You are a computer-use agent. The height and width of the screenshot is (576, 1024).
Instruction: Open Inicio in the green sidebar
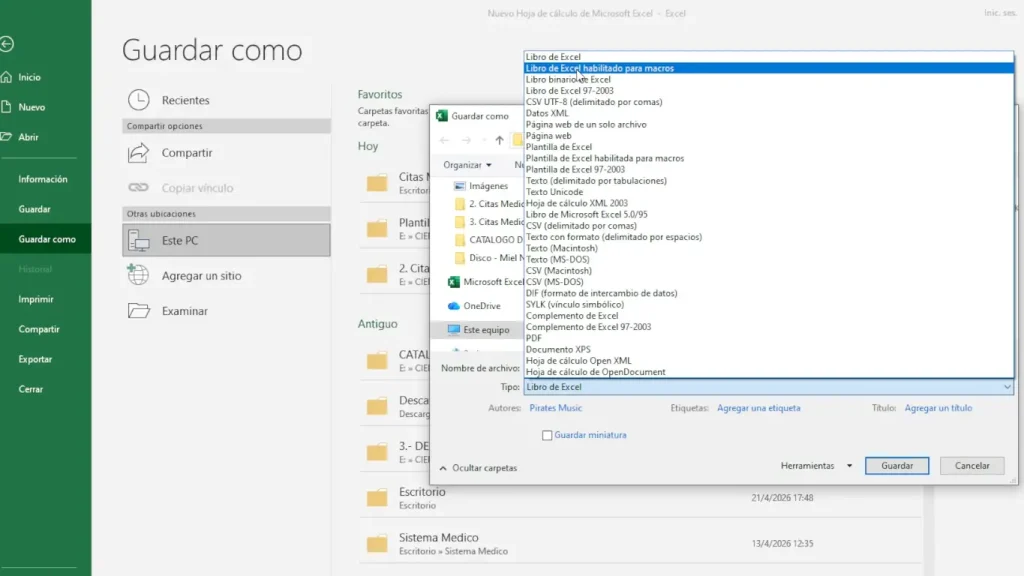point(29,77)
